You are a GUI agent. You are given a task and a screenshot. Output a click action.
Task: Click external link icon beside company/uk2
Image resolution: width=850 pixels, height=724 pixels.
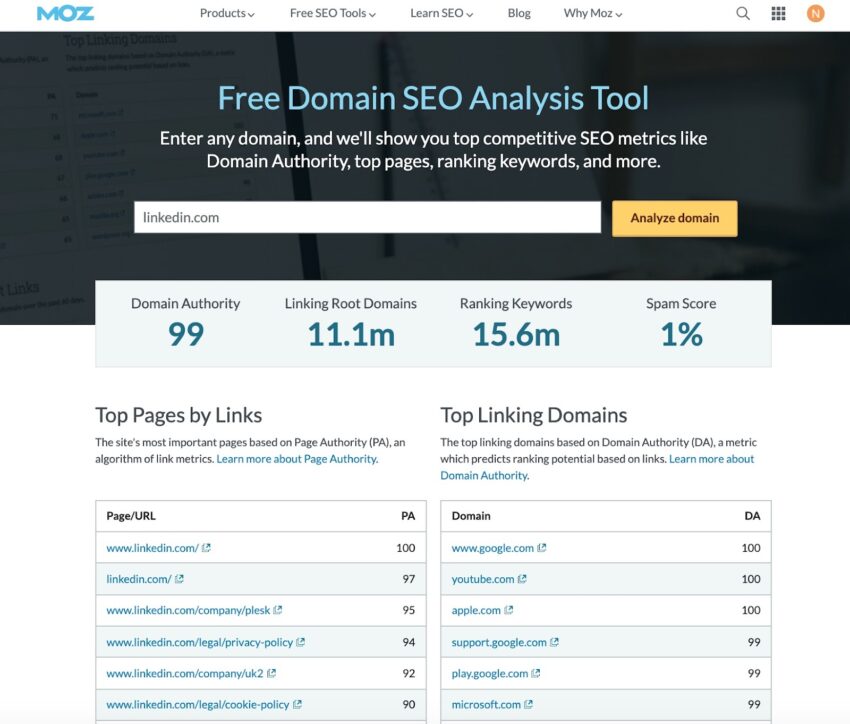click(271, 673)
